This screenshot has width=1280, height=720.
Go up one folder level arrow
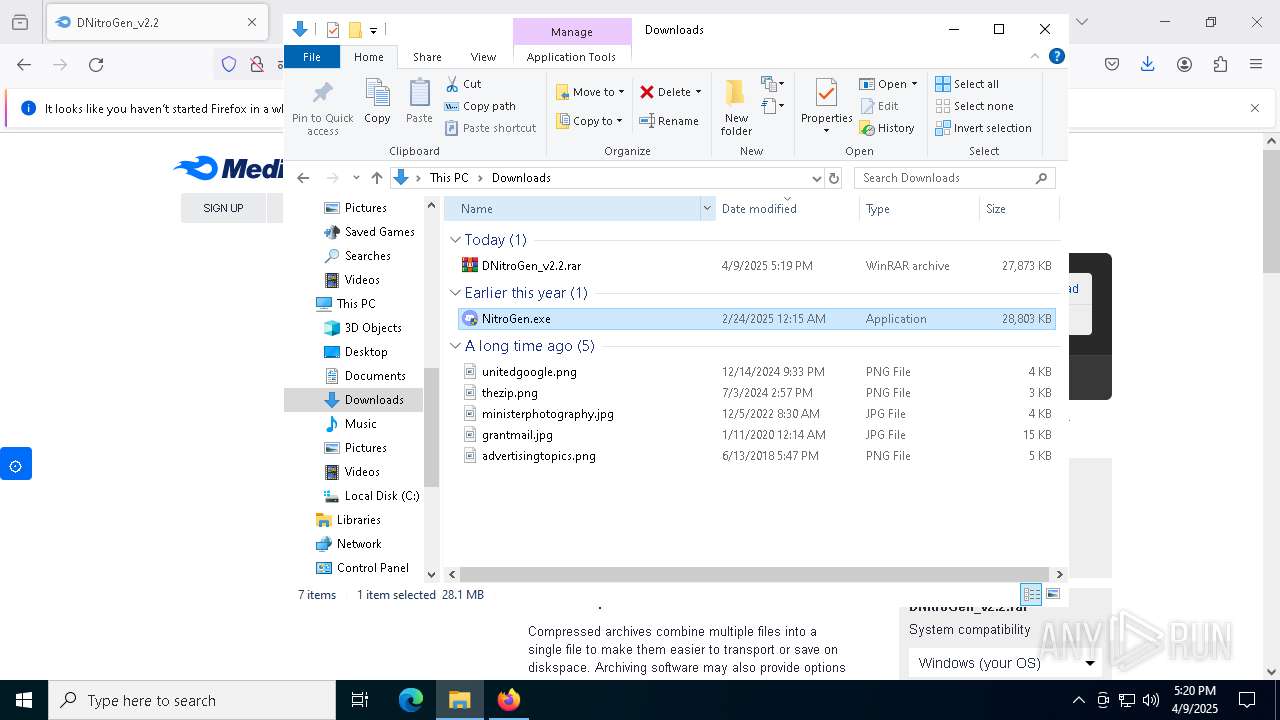[376, 178]
